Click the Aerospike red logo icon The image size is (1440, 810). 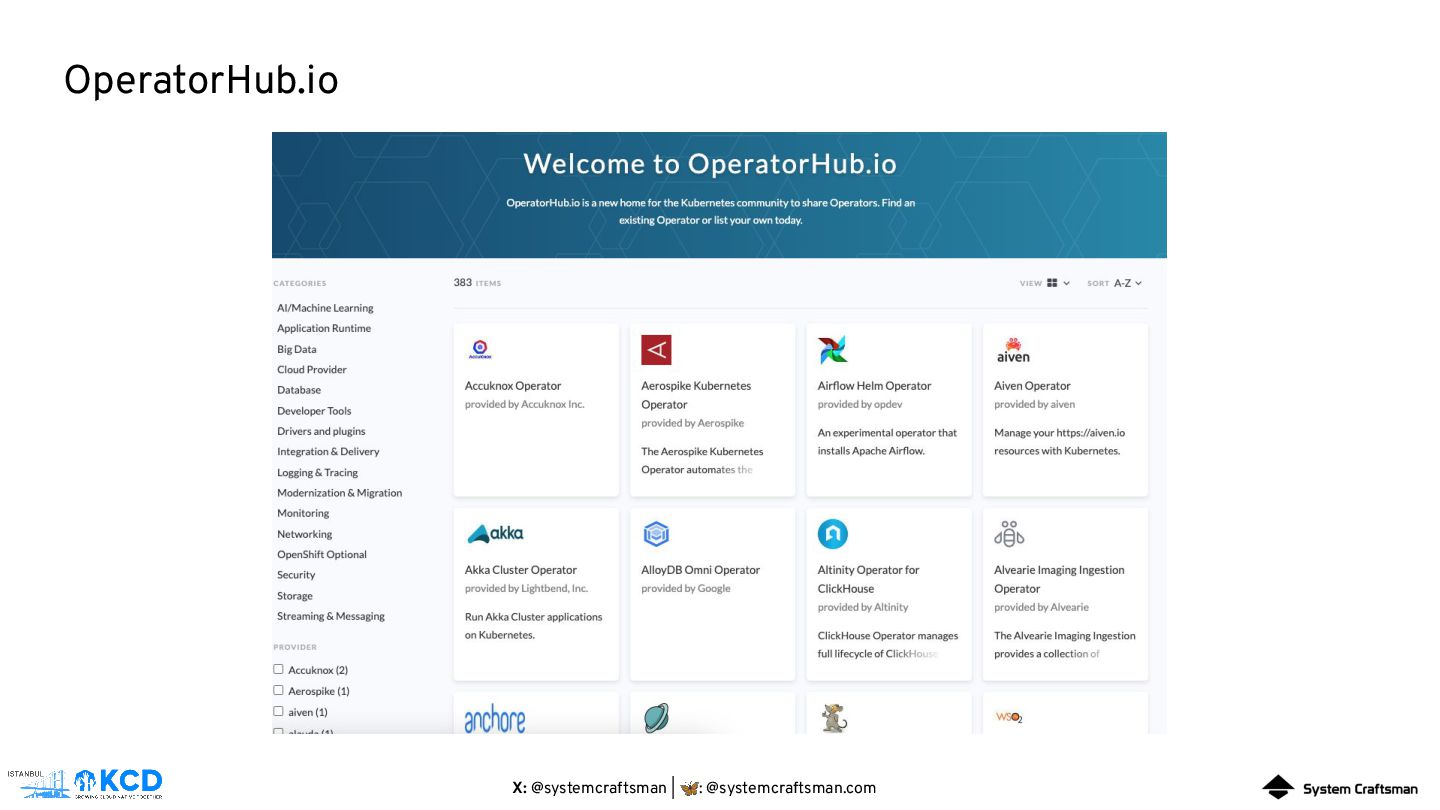pos(656,350)
